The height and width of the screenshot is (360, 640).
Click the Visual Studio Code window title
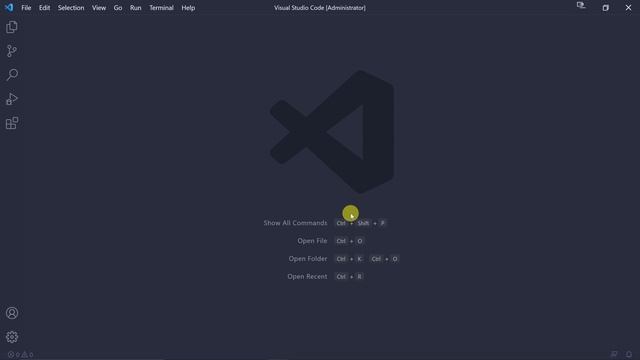(320, 8)
